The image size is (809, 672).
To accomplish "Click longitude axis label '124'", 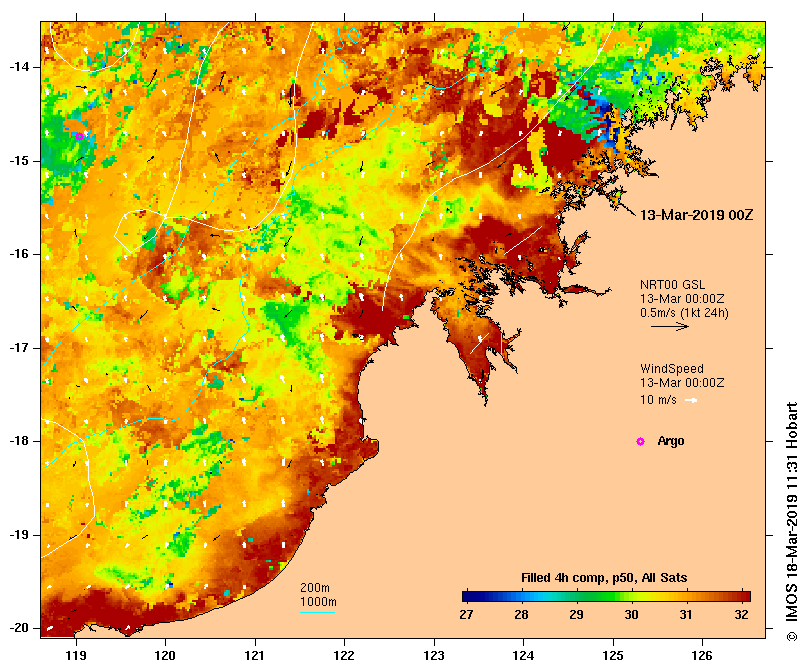I will pyautogui.click(x=523, y=655).
